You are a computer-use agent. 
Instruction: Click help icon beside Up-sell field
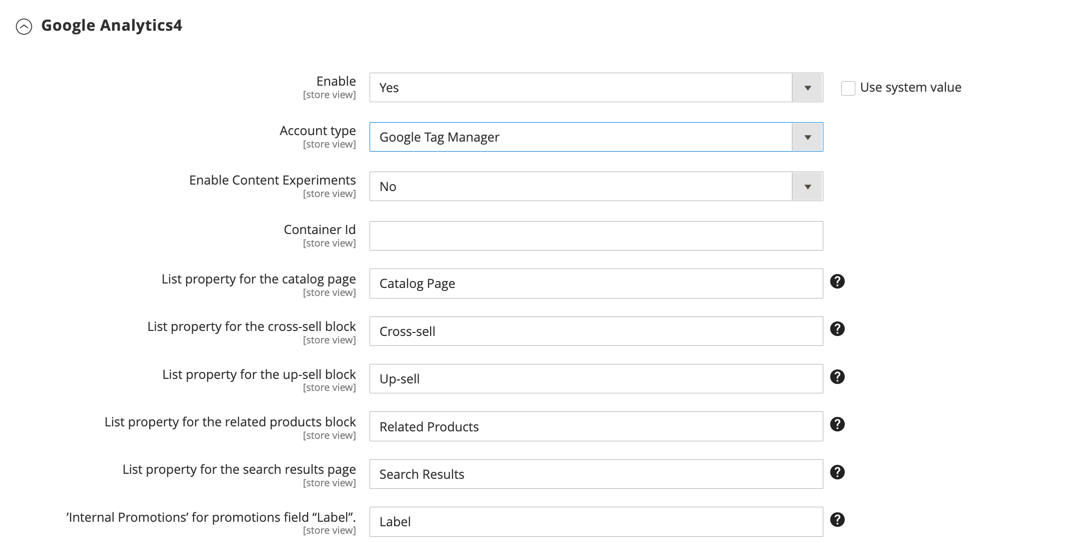(x=837, y=377)
